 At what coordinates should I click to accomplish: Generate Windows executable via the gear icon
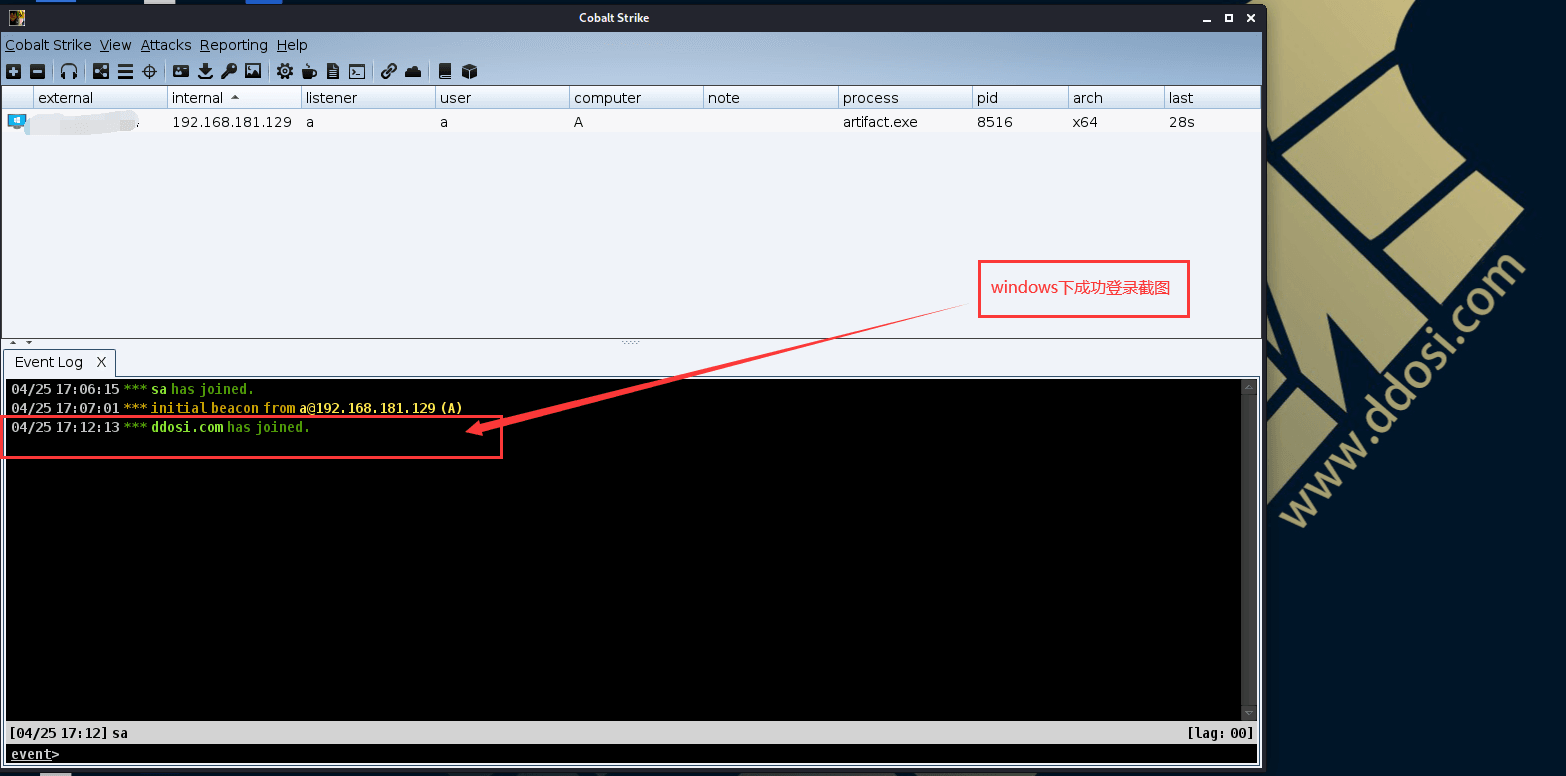tap(285, 71)
